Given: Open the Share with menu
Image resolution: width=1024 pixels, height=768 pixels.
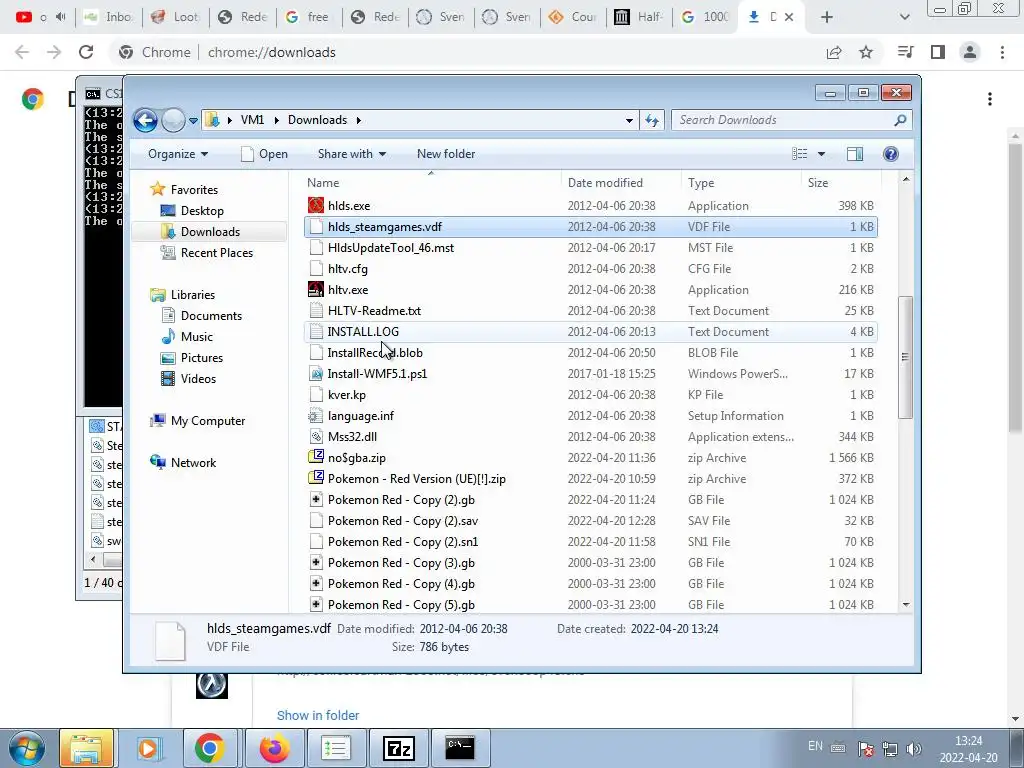Looking at the screenshot, I should coord(352,154).
